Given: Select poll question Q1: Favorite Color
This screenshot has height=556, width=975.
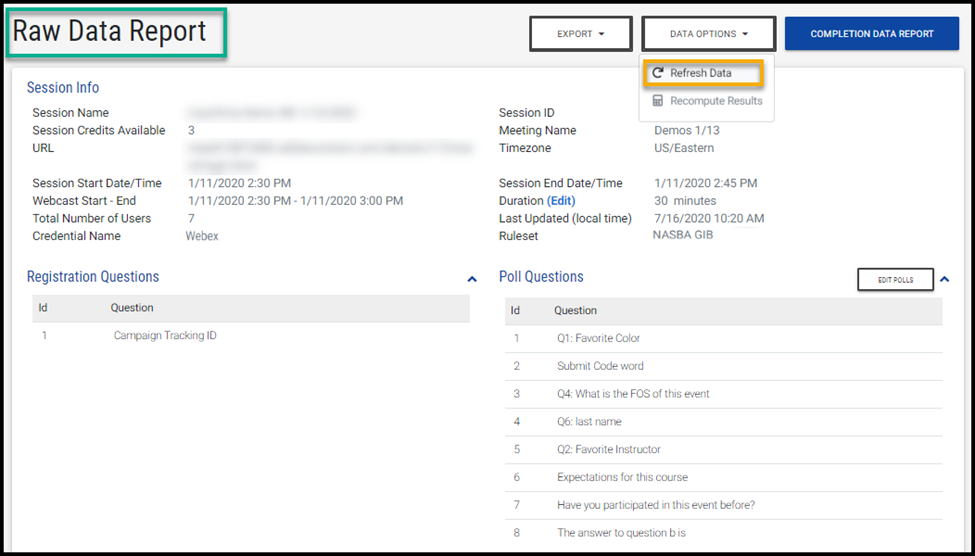Looking at the screenshot, I should click(598, 338).
